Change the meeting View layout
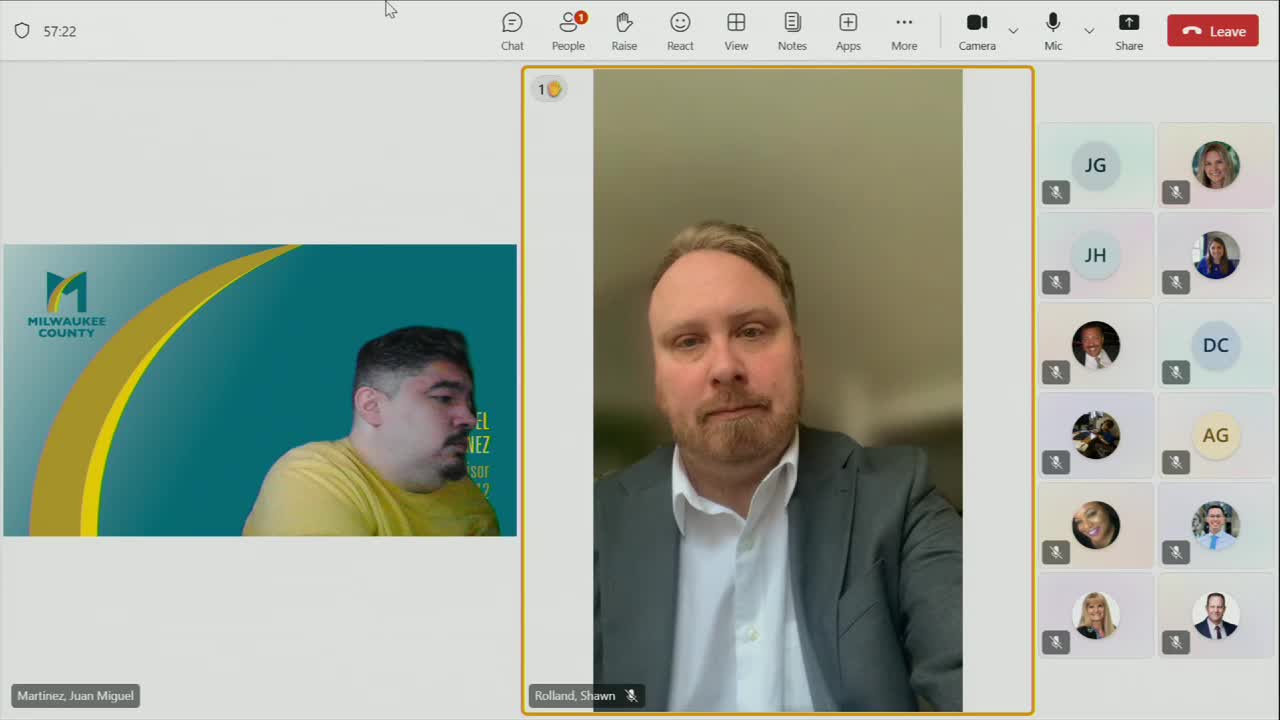The height and width of the screenshot is (720, 1280). 736,31
